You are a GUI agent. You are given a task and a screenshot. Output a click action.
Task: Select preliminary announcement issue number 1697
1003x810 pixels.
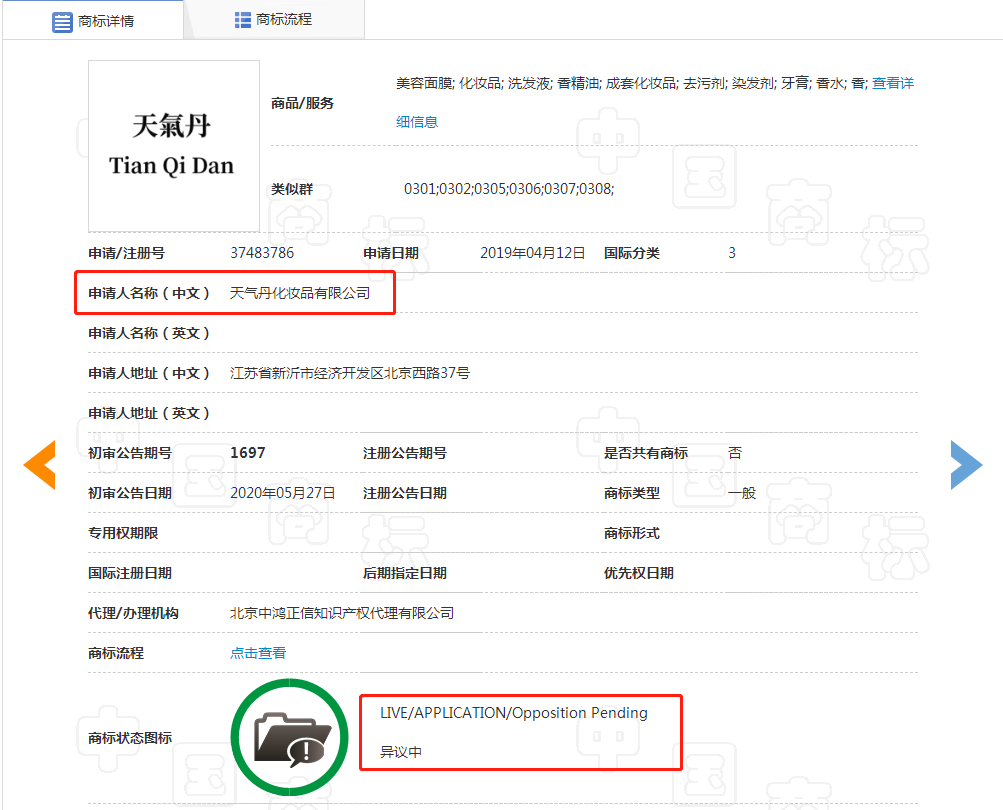[248, 453]
